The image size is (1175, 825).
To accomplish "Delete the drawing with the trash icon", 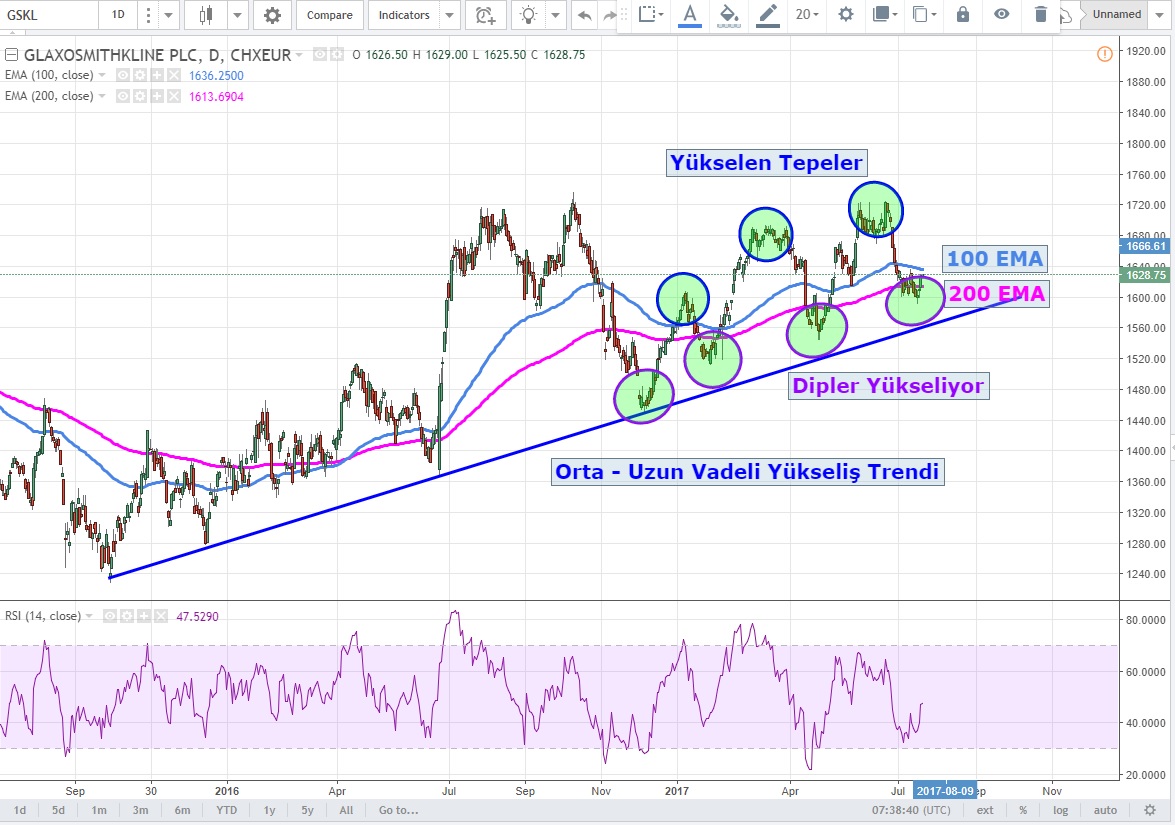I will tap(1040, 14).
